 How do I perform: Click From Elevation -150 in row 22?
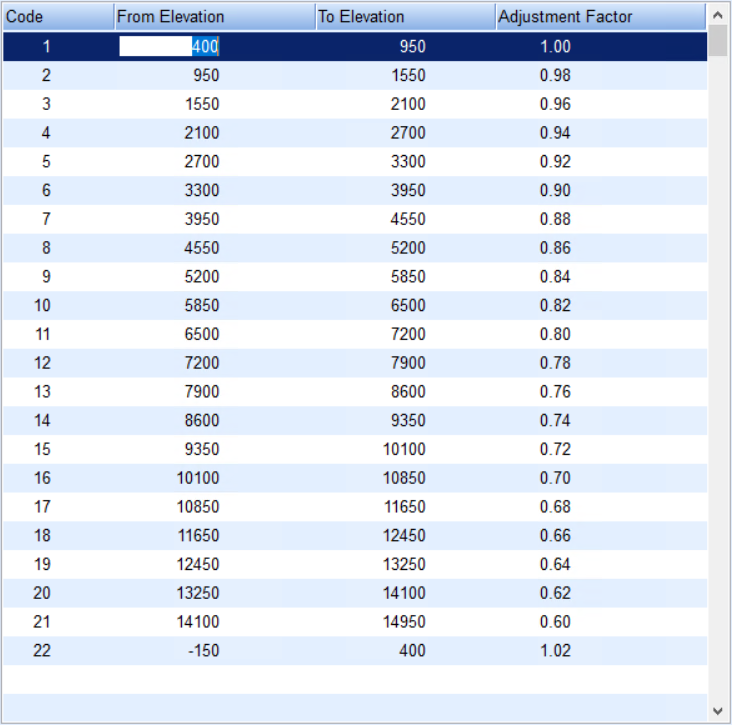pos(204,650)
